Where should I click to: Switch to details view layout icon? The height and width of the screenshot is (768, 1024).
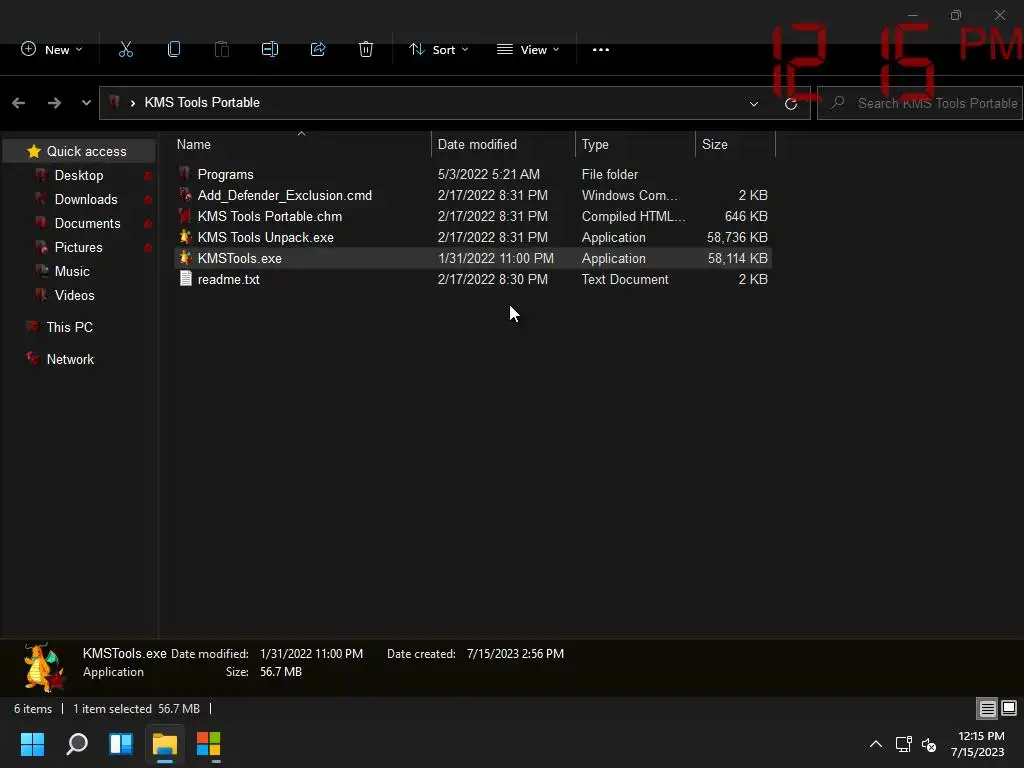pyautogui.click(x=987, y=709)
